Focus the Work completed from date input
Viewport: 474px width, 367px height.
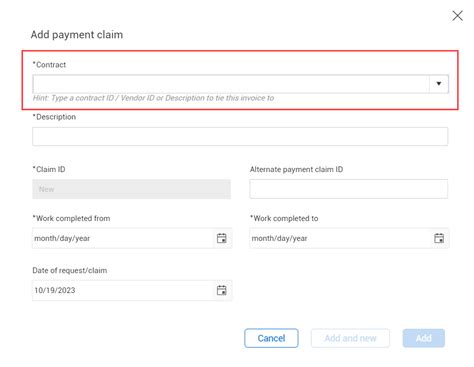point(123,238)
